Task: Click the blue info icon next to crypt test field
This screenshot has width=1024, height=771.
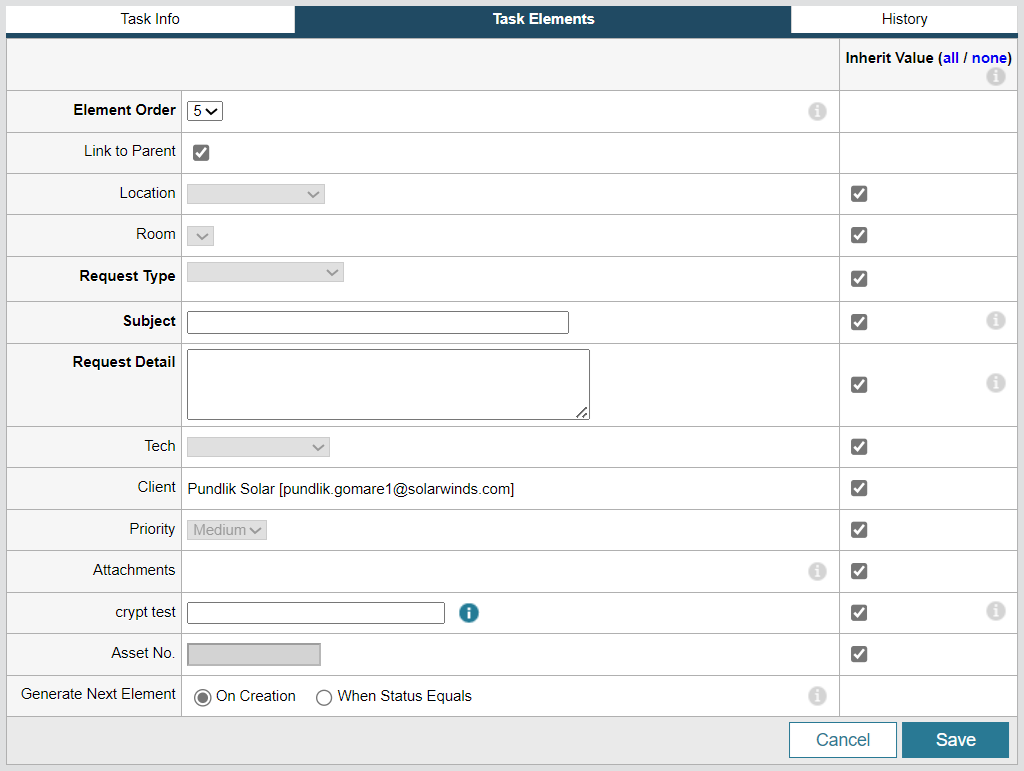Action: coord(469,613)
